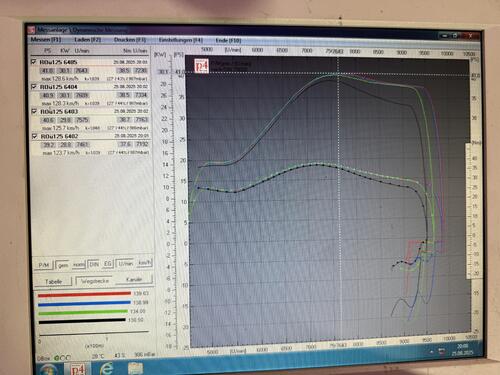The image size is (500, 375).
Task: Set the x-axis to km/h
Action: [x=144, y=263]
